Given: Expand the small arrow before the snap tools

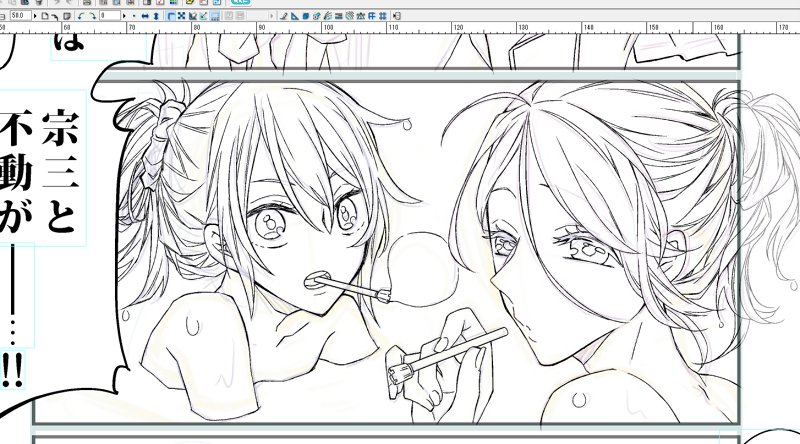Looking at the screenshot, I should pyautogui.click(x=271, y=16).
